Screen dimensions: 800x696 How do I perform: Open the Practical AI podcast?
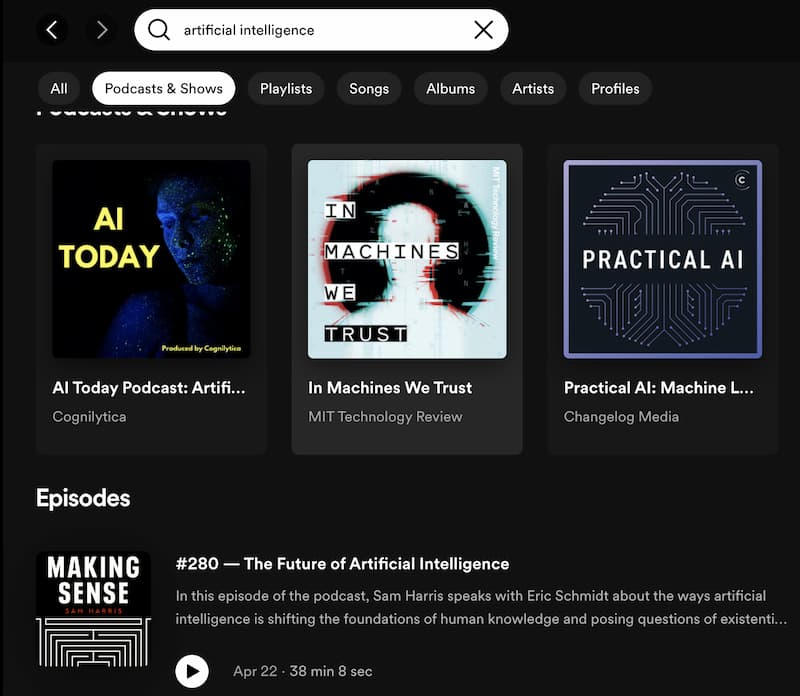[x=663, y=260]
